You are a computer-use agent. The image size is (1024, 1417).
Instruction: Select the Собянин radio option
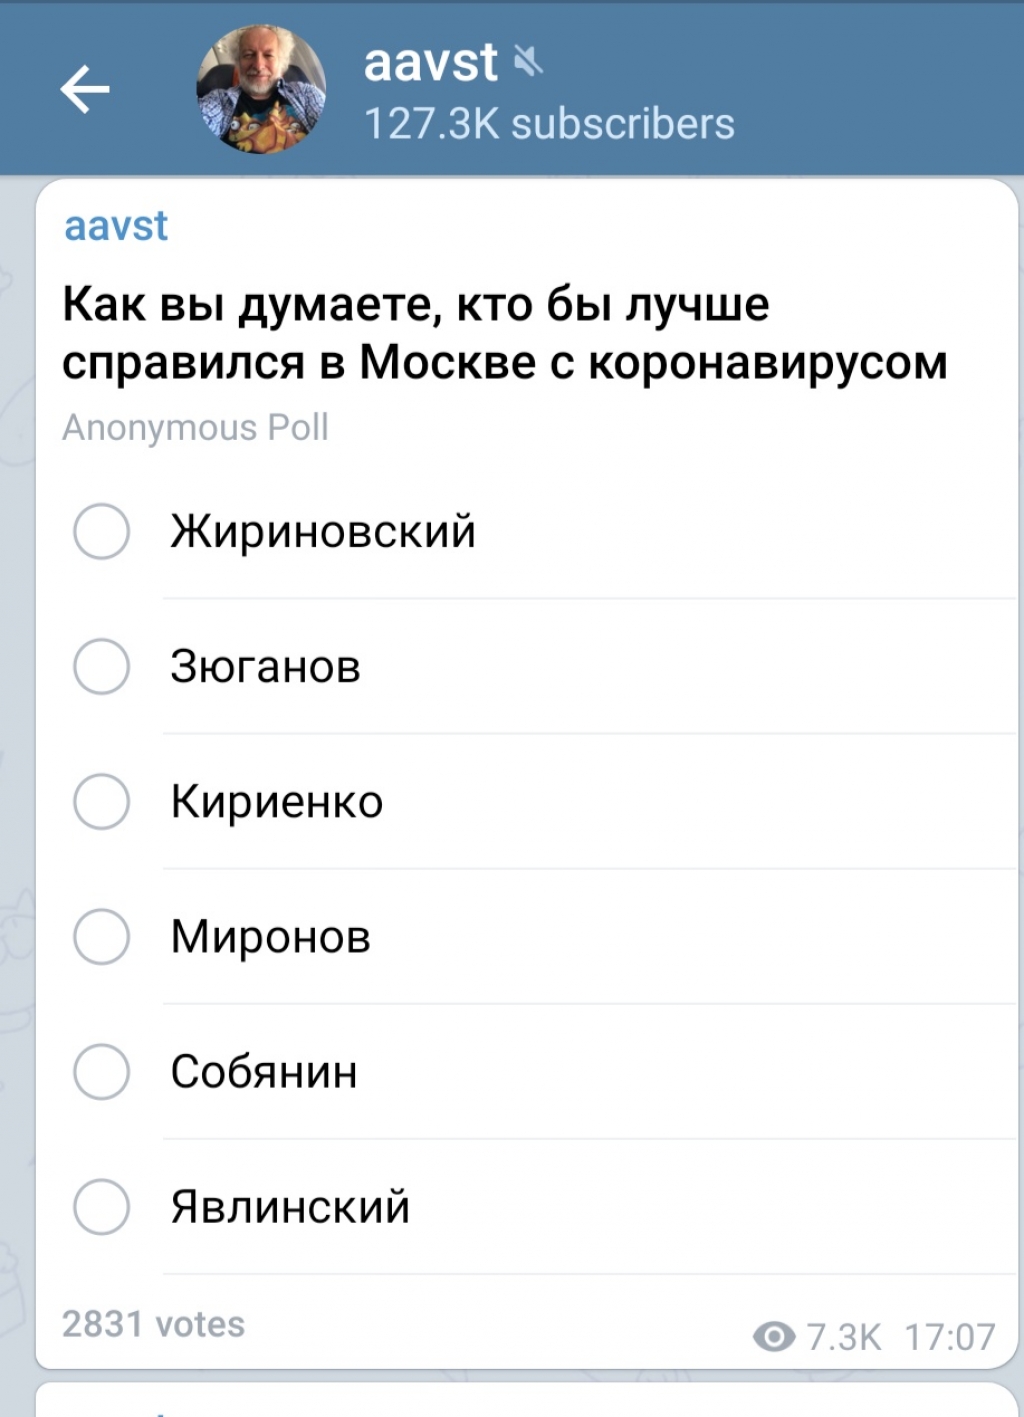[101, 1071]
